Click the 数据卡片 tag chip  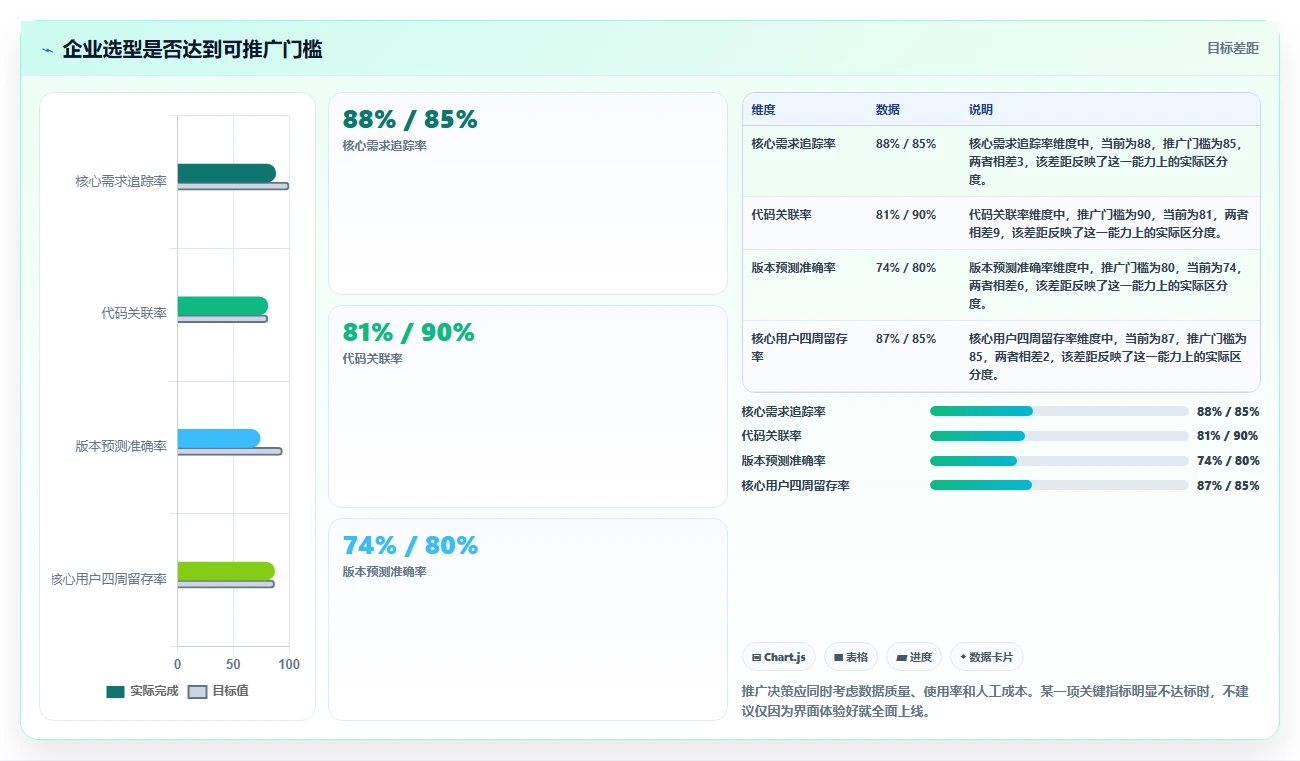click(987, 657)
